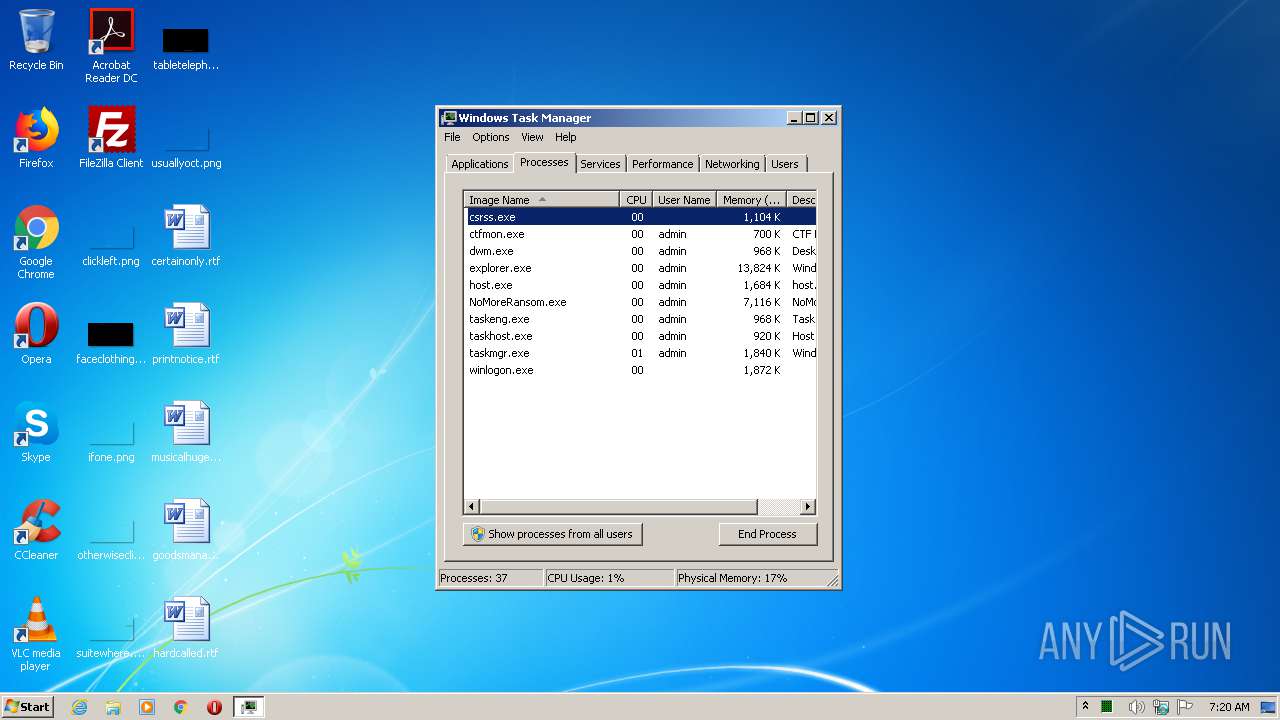This screenshot has width=1280, height=720.
Task: Click horizontal scrollbar right arrow
Action: click(x=808, y=507)
